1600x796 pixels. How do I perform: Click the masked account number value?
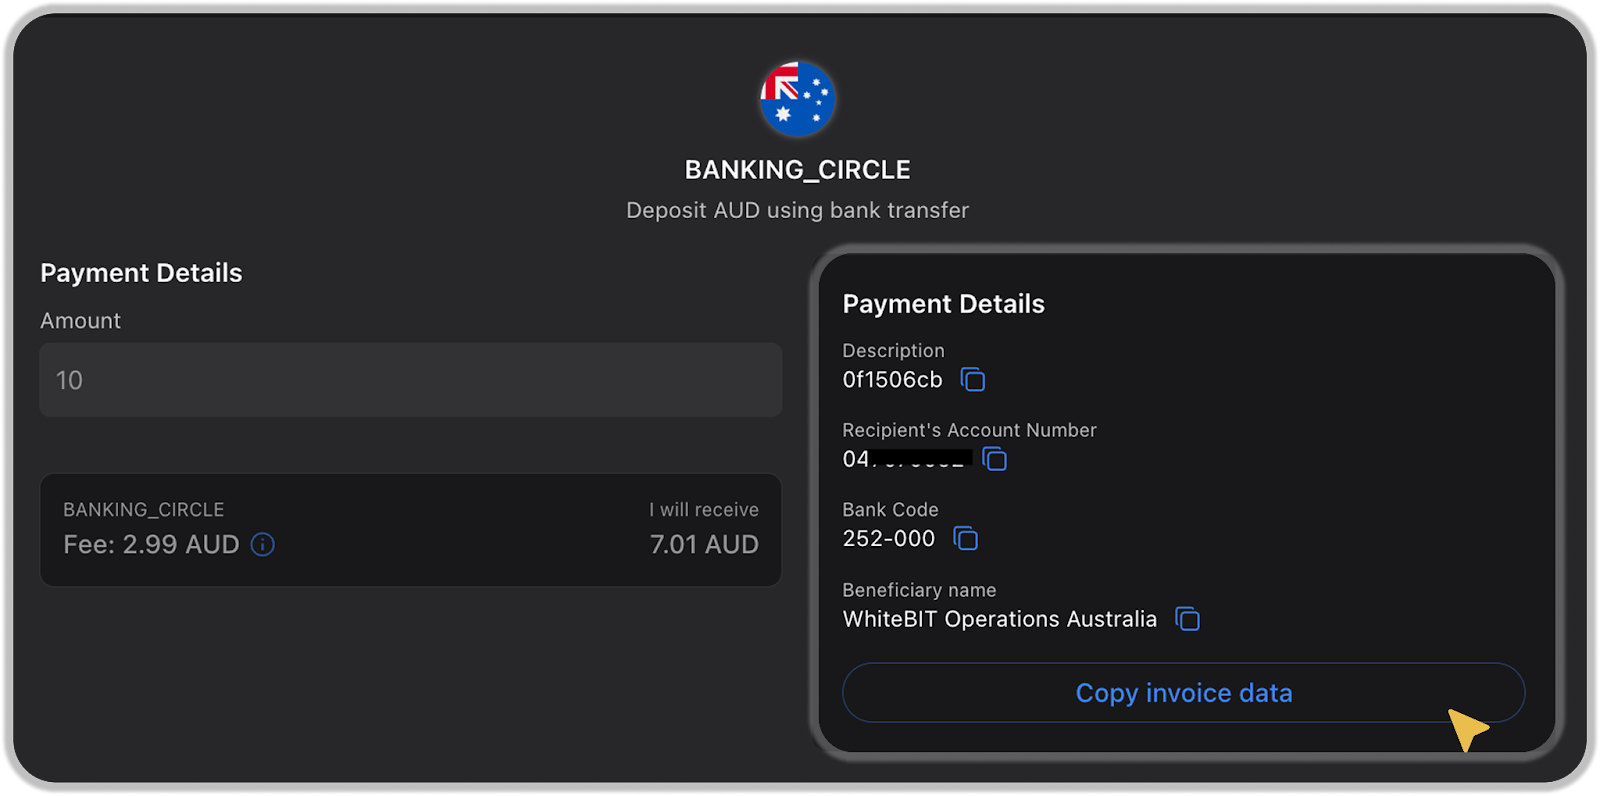(x=907, y=459)
